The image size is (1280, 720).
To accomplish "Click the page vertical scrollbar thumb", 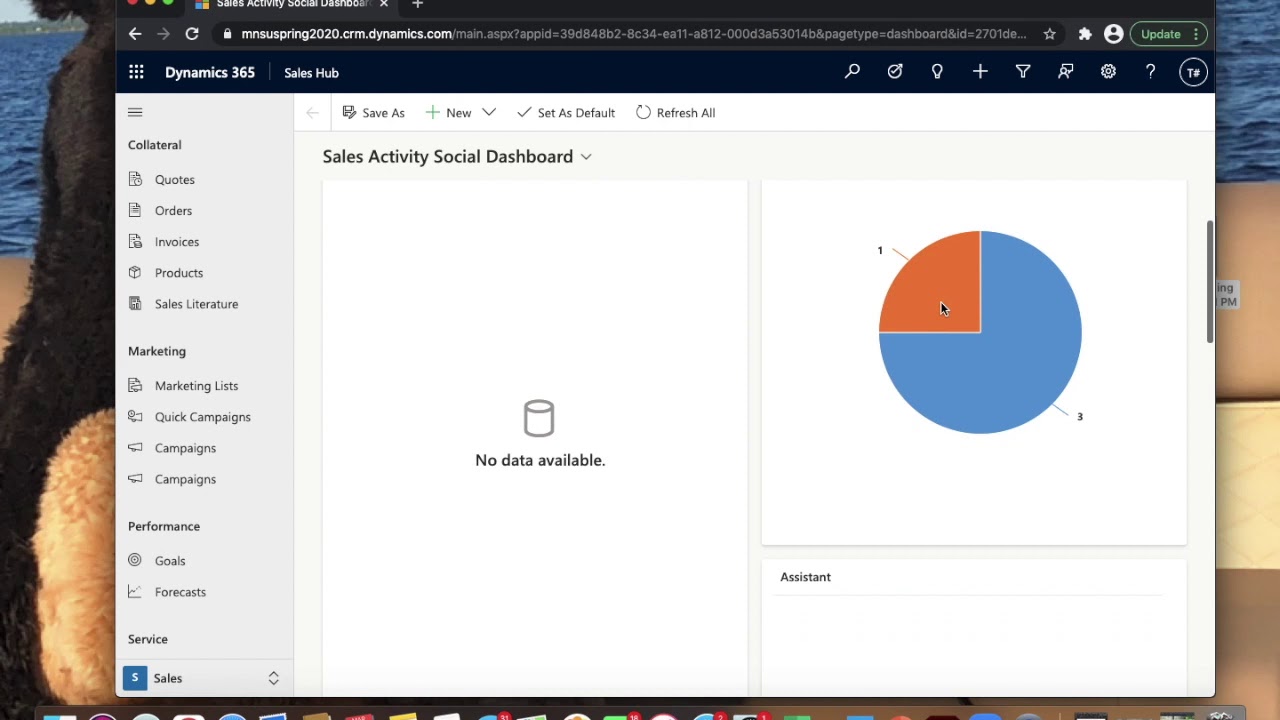I will [x=1209, y=282].
